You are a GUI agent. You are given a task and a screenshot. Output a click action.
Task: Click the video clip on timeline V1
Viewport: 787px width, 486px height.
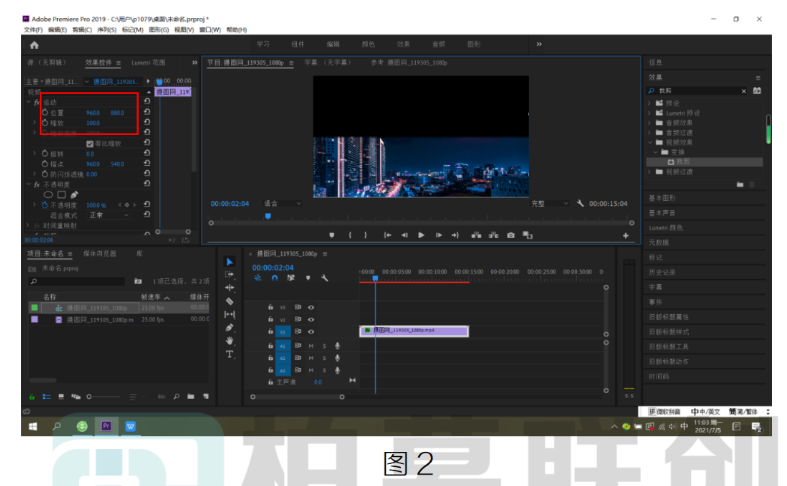point(414,331)
